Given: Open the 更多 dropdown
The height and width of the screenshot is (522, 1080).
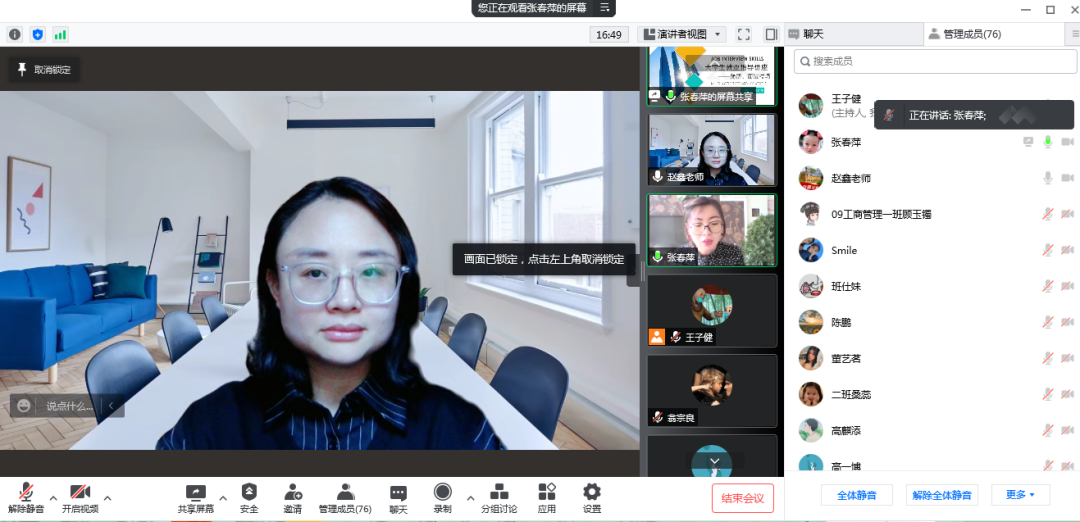Looking at the screenshot, I should click(1020, 495).
